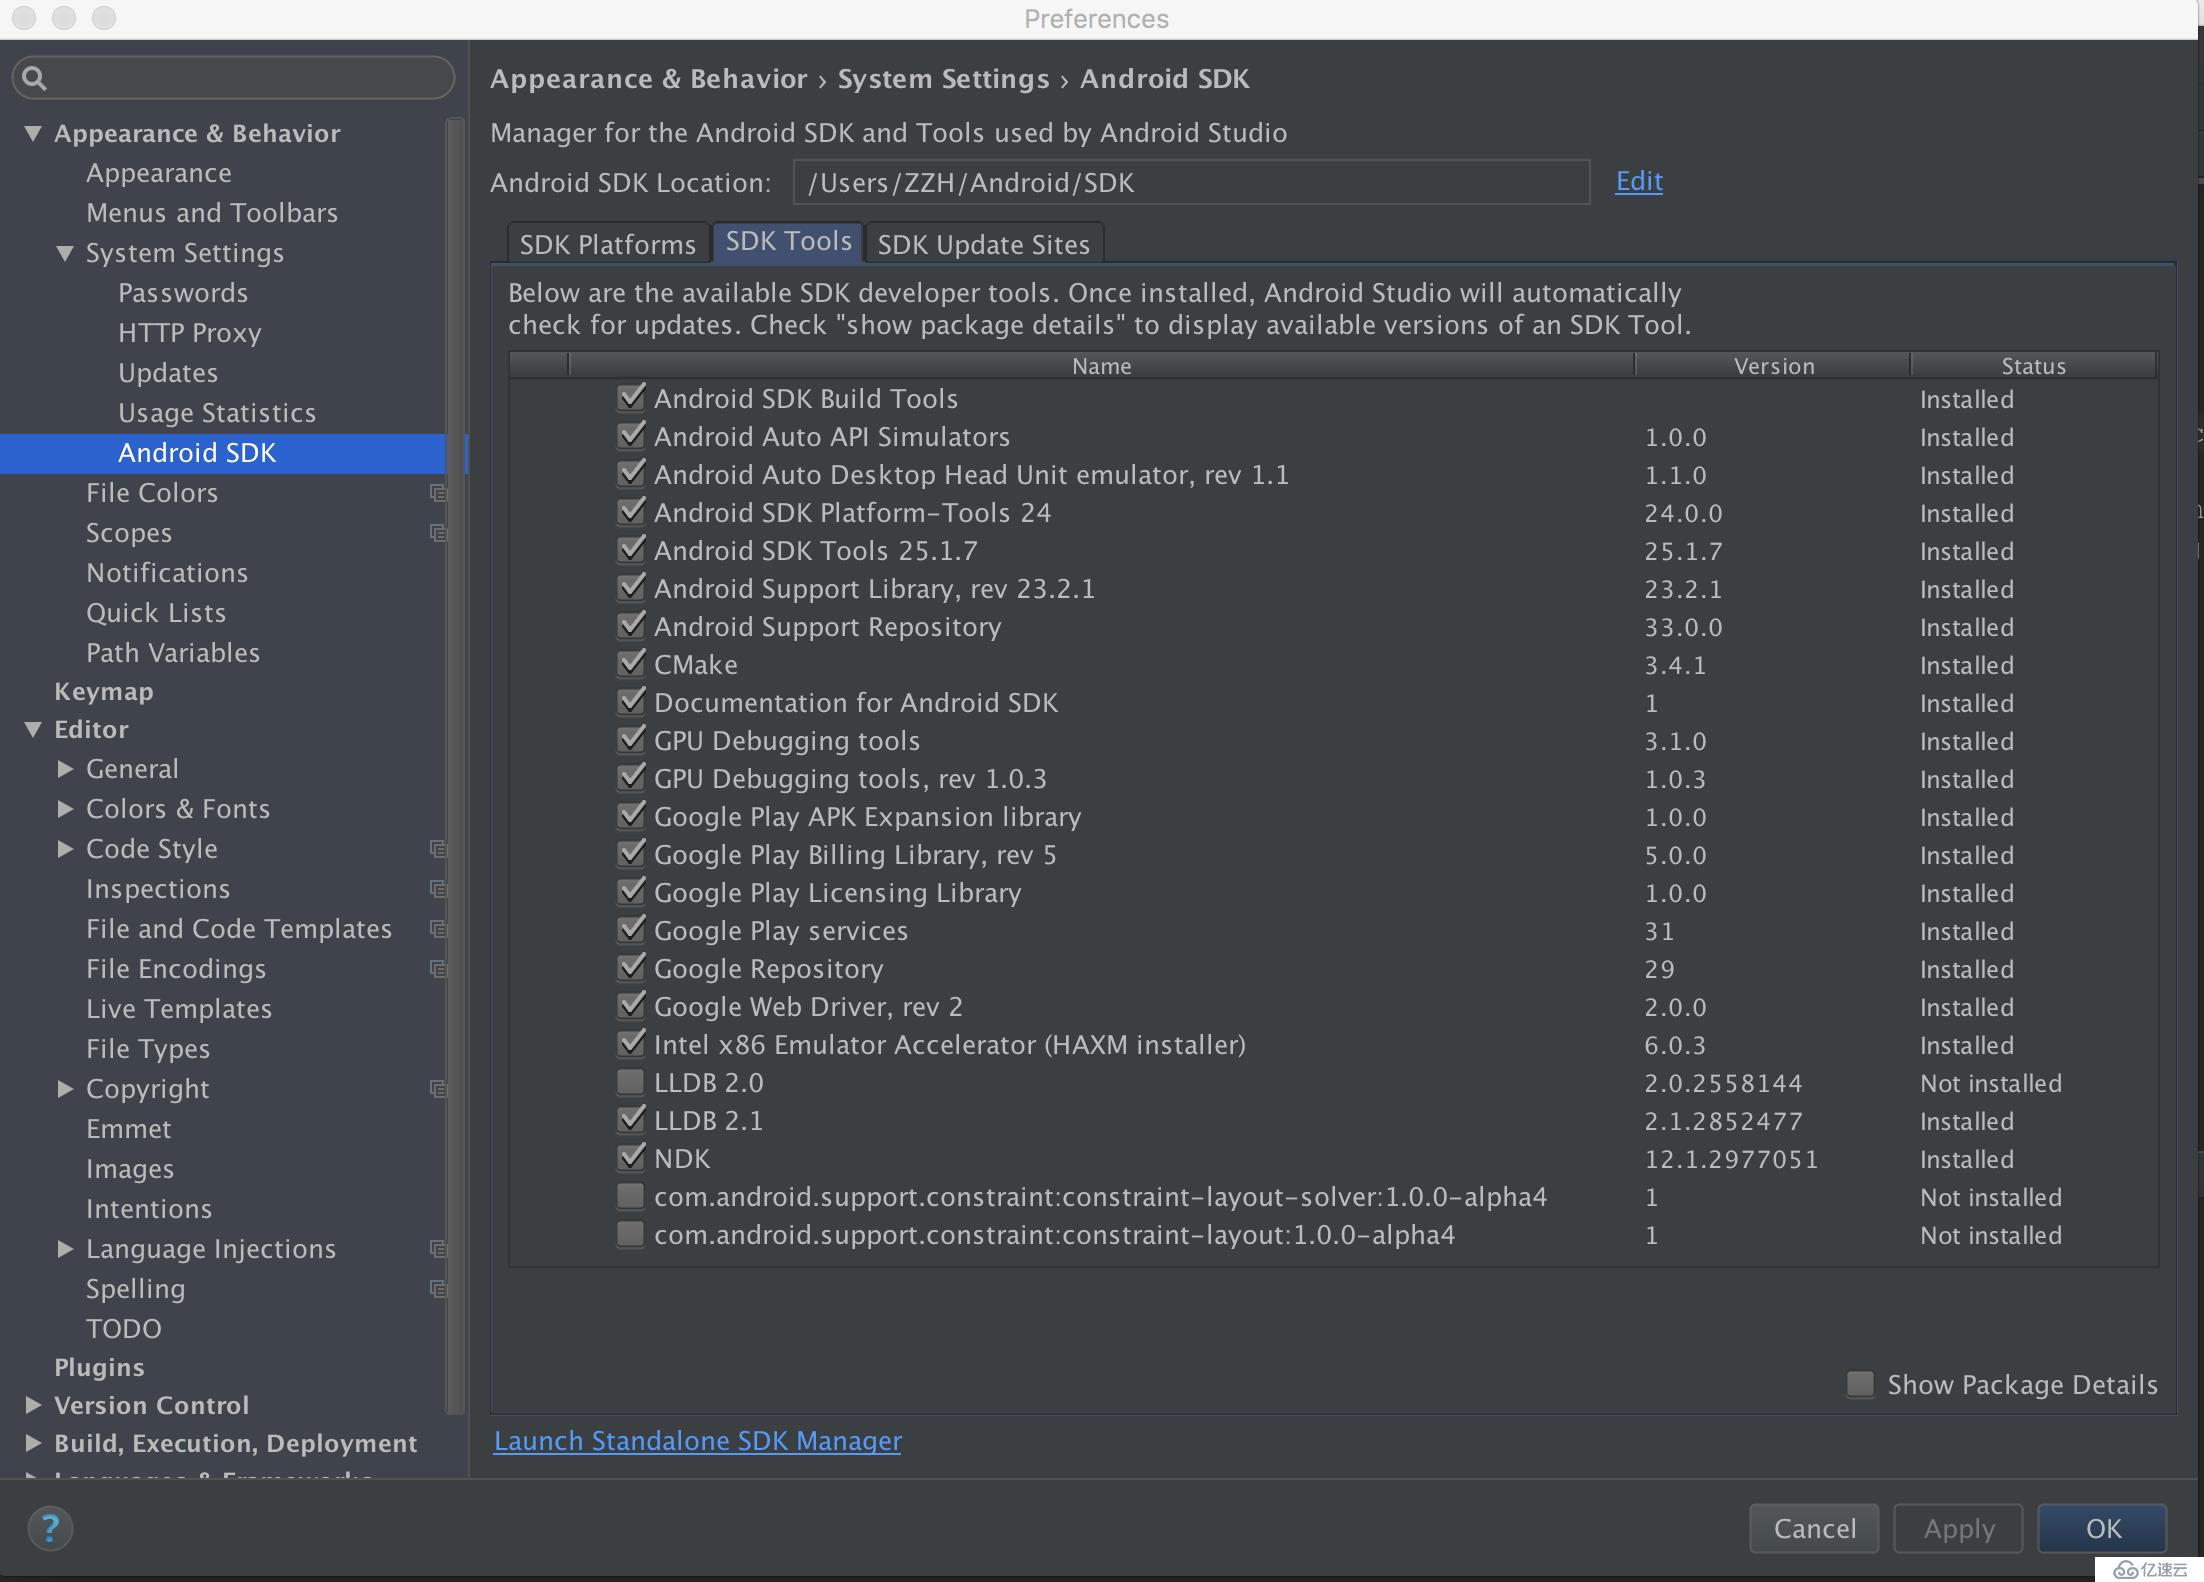Expand the Copyright node
This screenshot has width=2204, height=1582.
point(65,1089)
